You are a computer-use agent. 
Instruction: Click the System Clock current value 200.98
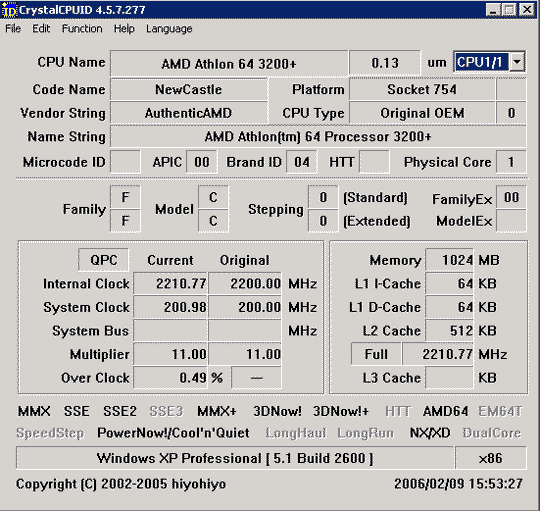tap(170, 307)
